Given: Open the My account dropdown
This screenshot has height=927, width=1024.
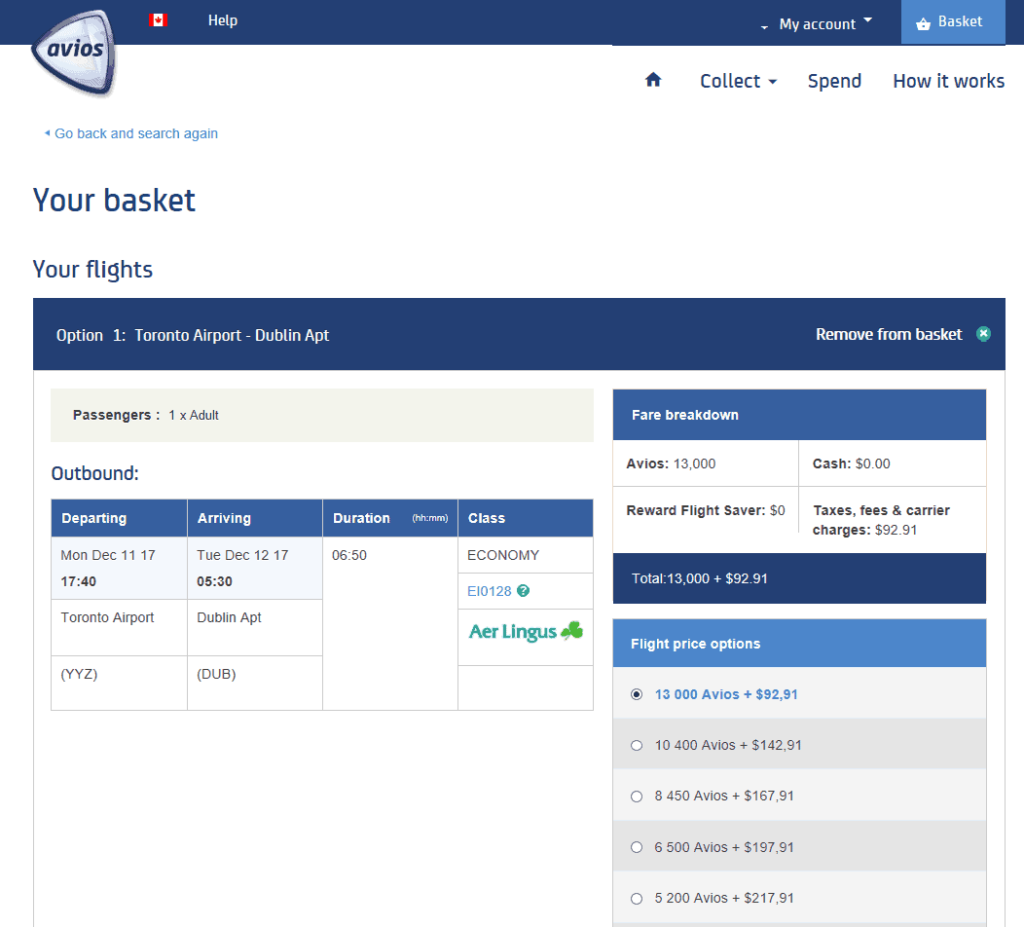Looking at the screenshot, I should 818,23.
